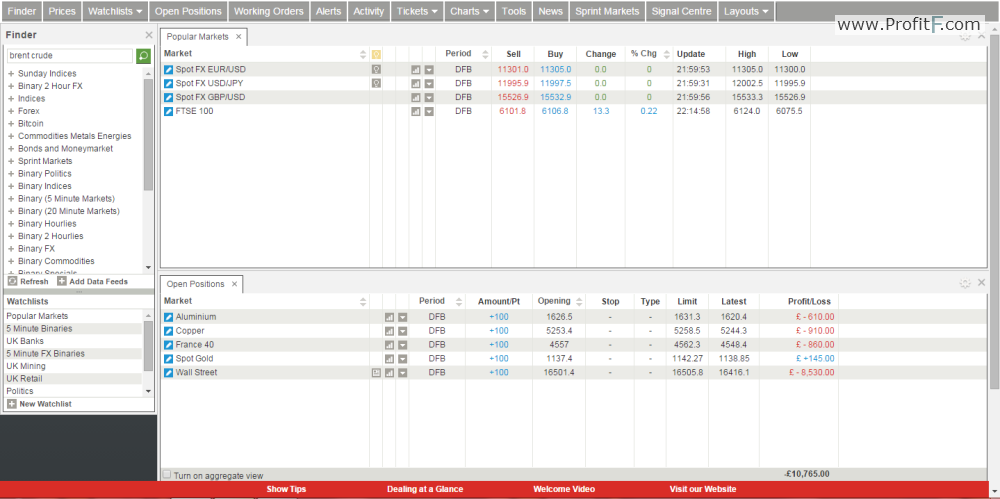Image resolution: width=1000 pixels, height=499 pixels.
Task: Open deal ticket icon for Aluminium position
Action: click(168, 317)
